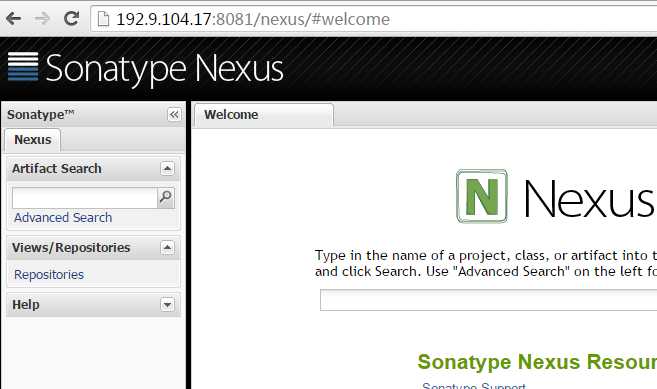Screen dimensions: 657x389
Task: Click the browser forward arrow
Action: pos(42,18)
